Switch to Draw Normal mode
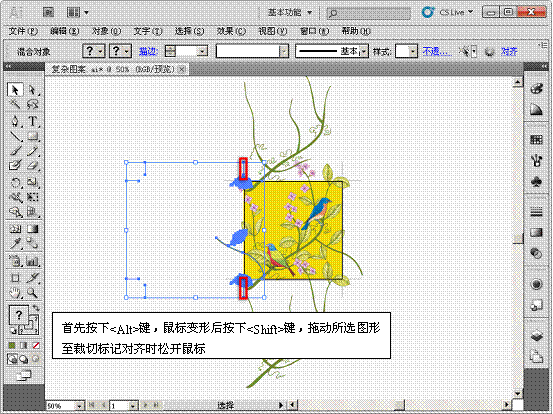 [12, 359]
